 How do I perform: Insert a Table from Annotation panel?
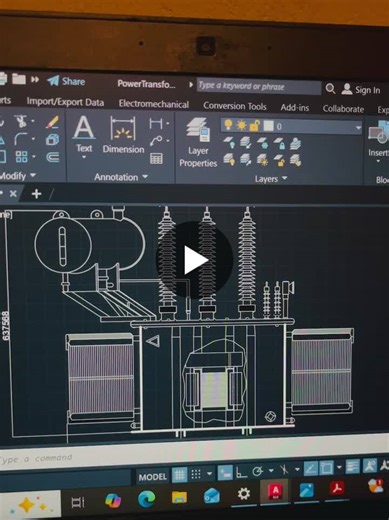tap(156, 158)
